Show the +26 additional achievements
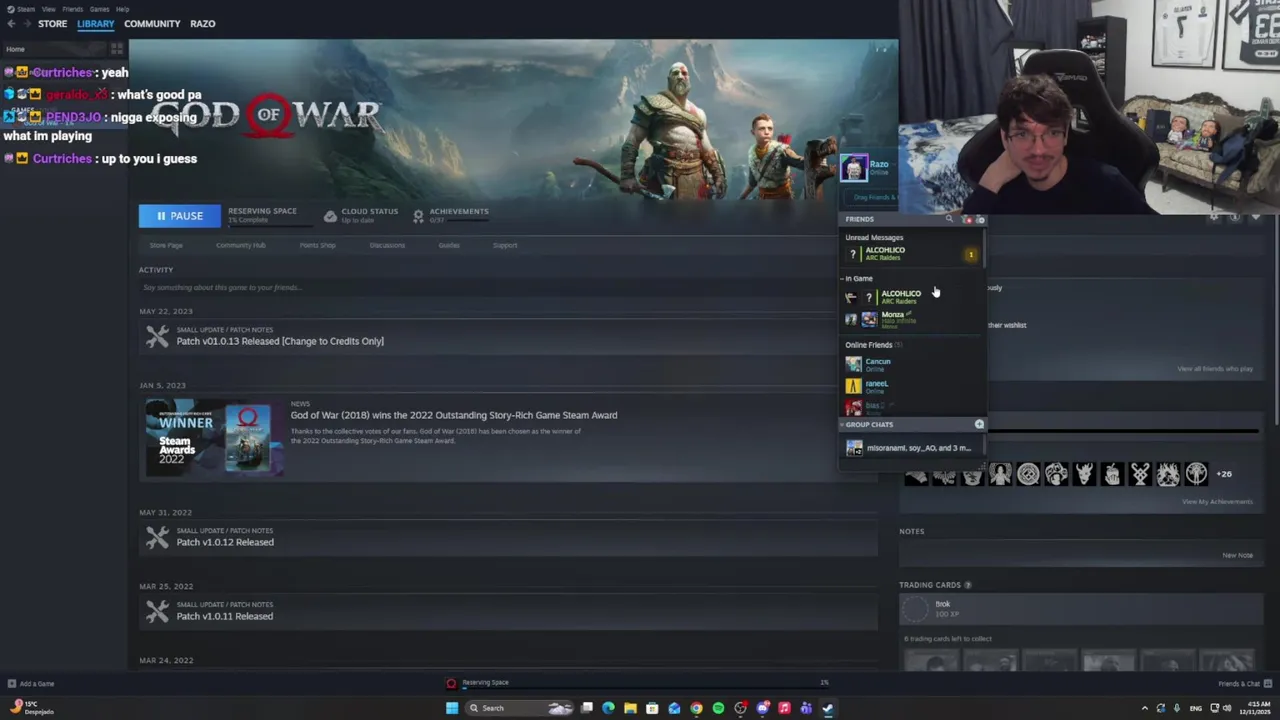This screenshot has height=720, width=1280. click(x=1224, y=474)
